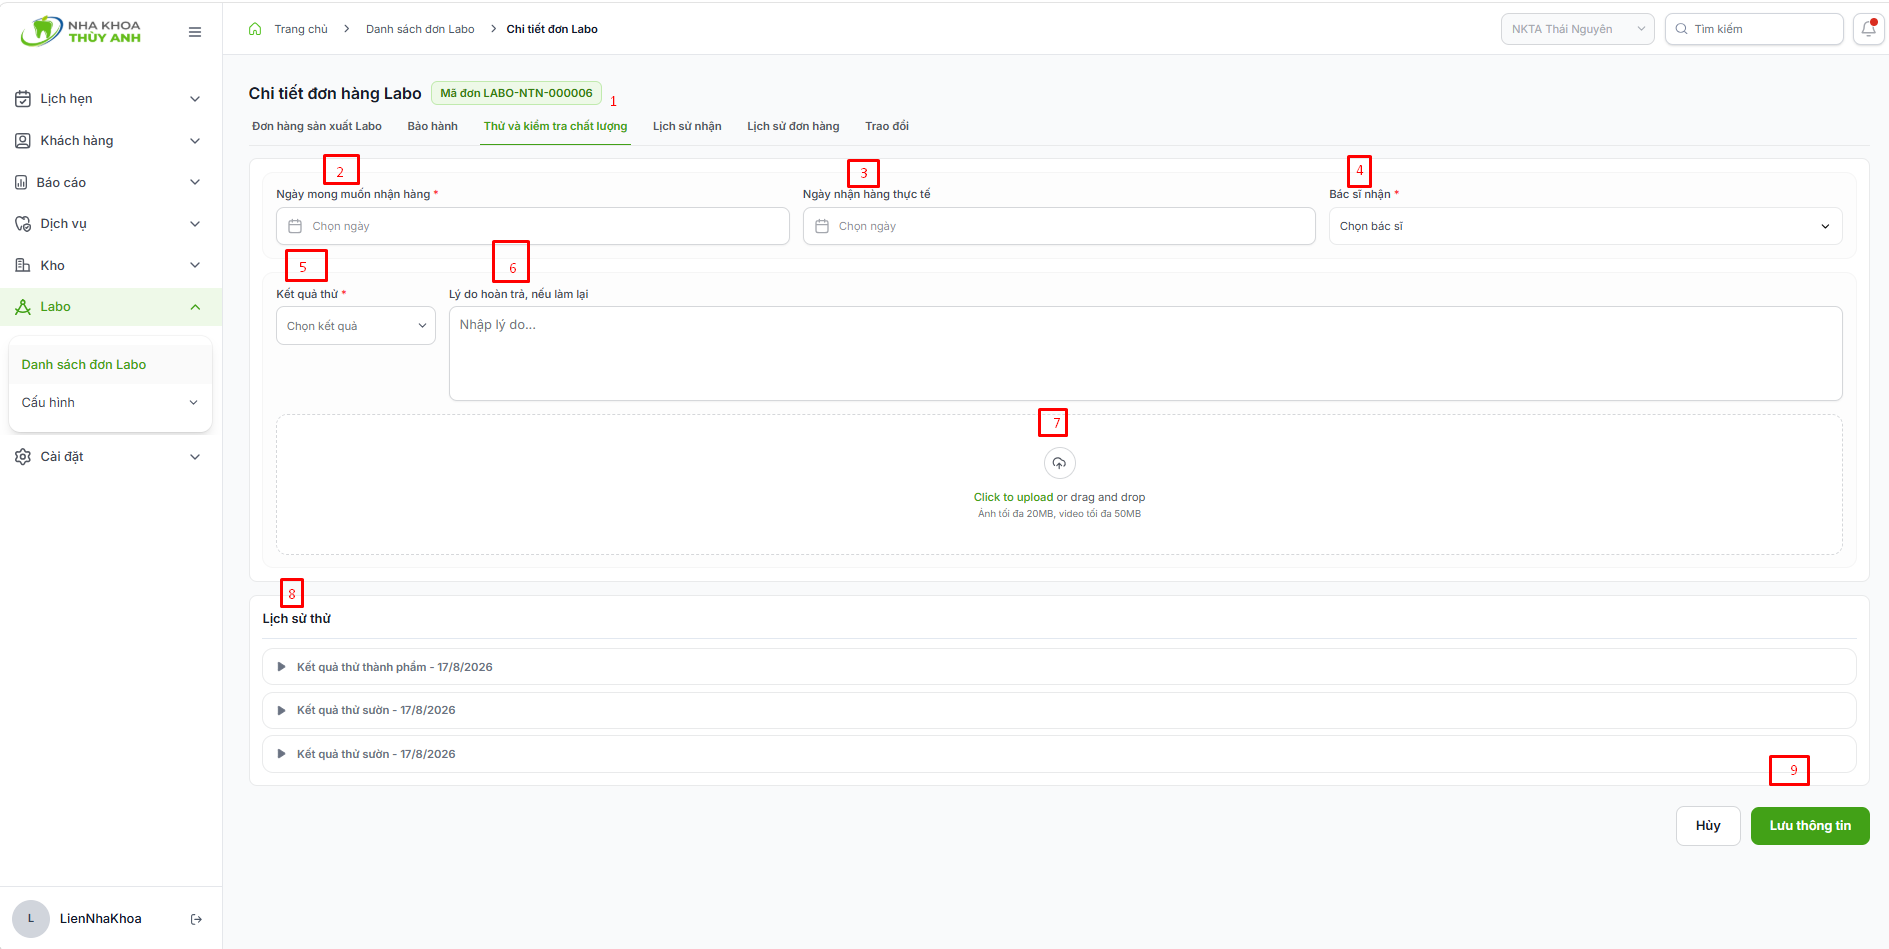The height and width of the screenshot is (949, 1889).
Task: Click the logout icon next to LienNhaKhoa
Action: coord(196,919)
